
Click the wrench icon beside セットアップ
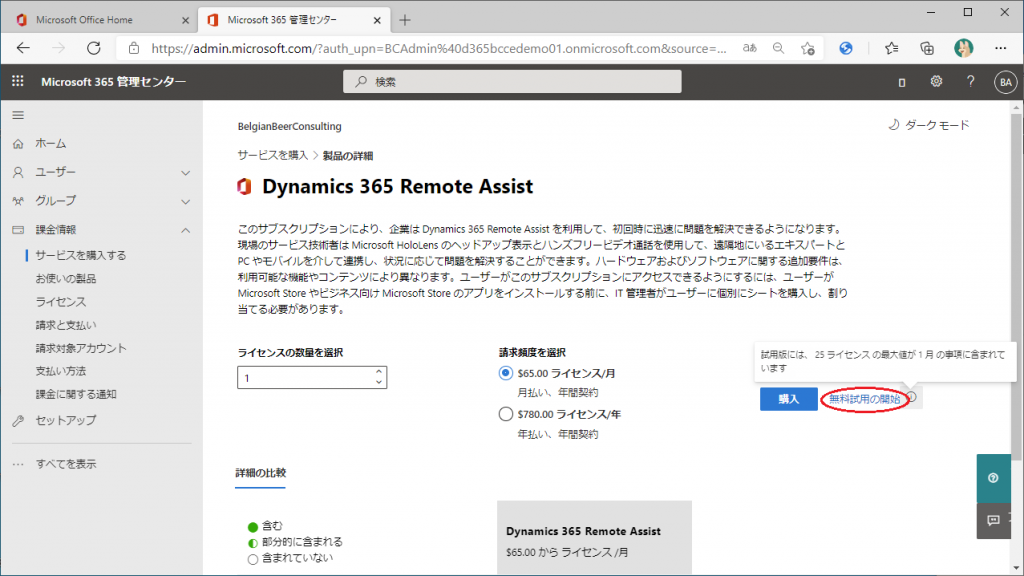point(18,421)
